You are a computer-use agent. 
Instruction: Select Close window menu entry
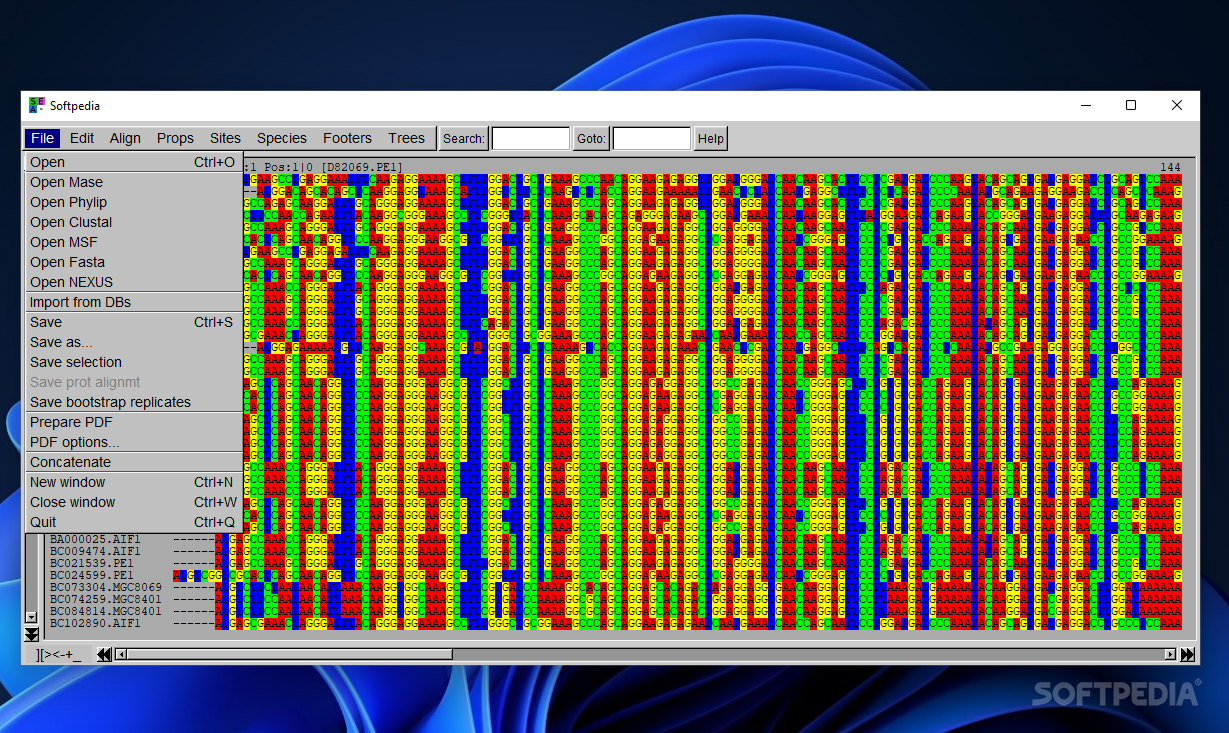click(134, 502)
